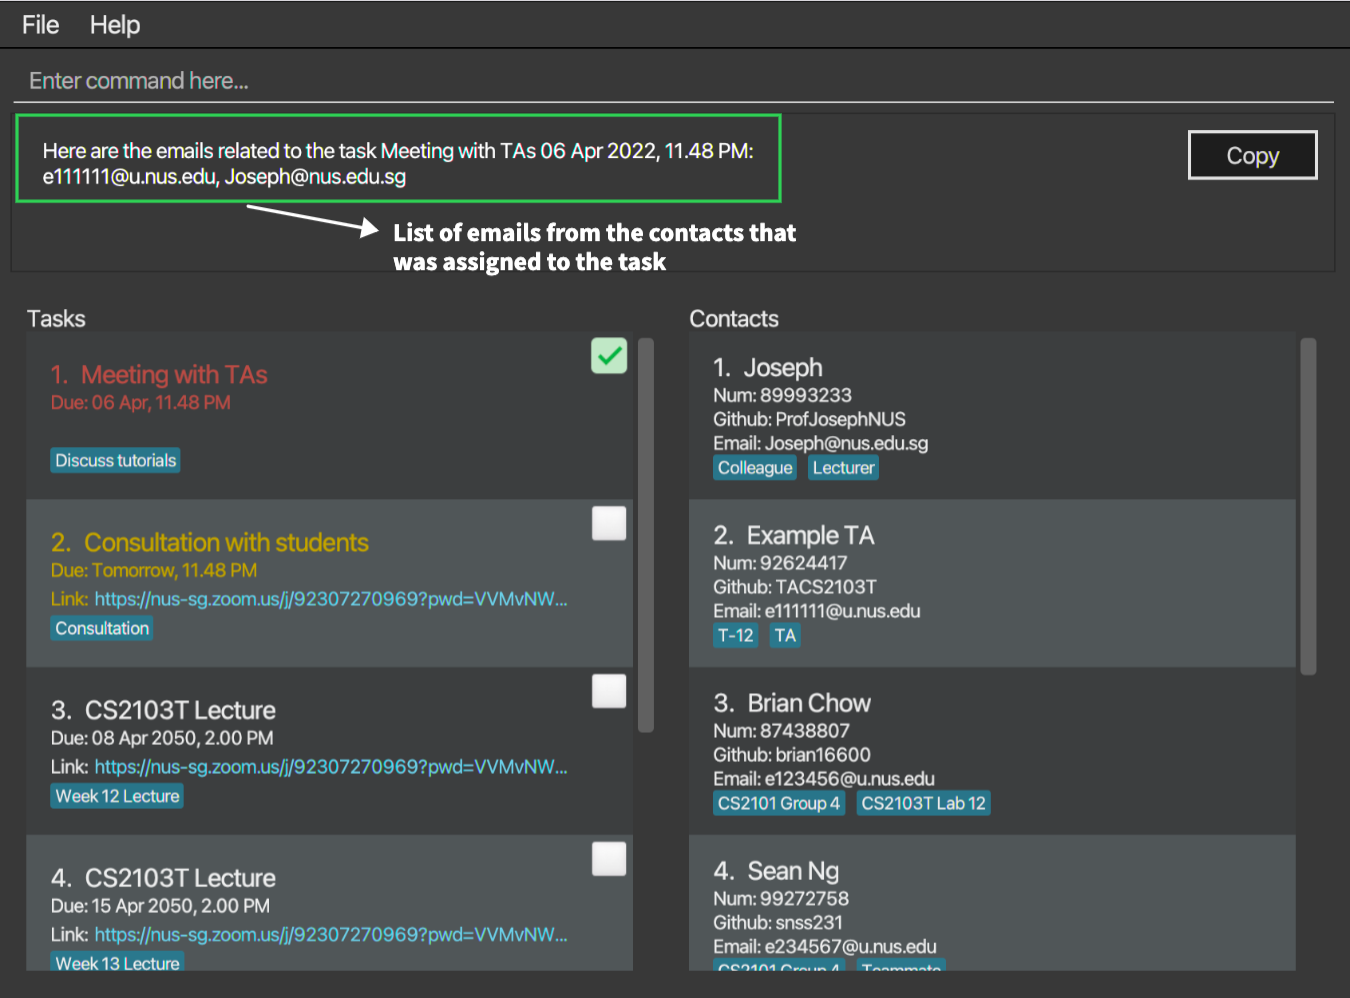
Task: Select contact name 'Example TA'
Action: 811,536
